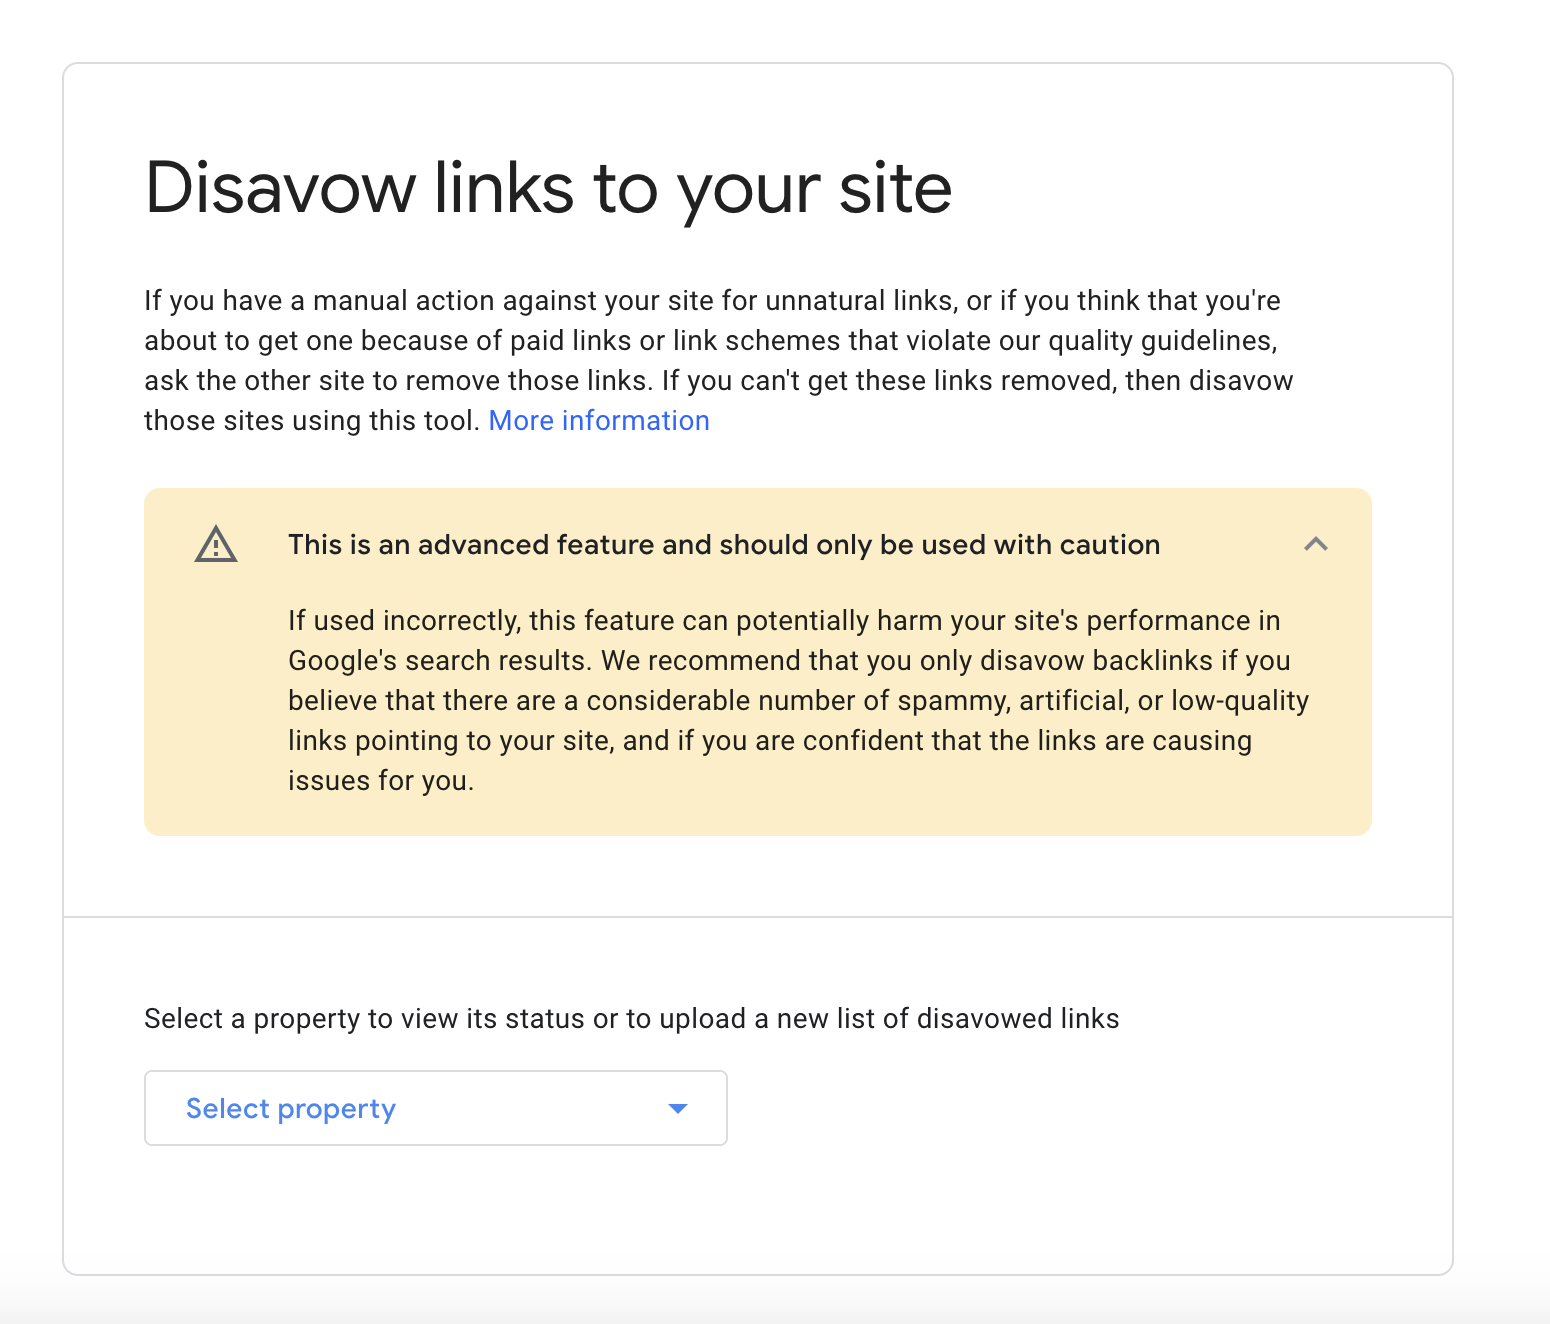Click the upward chevron to hide warning details
Screen dimensions: 1550x1324
pos(1317,544)
